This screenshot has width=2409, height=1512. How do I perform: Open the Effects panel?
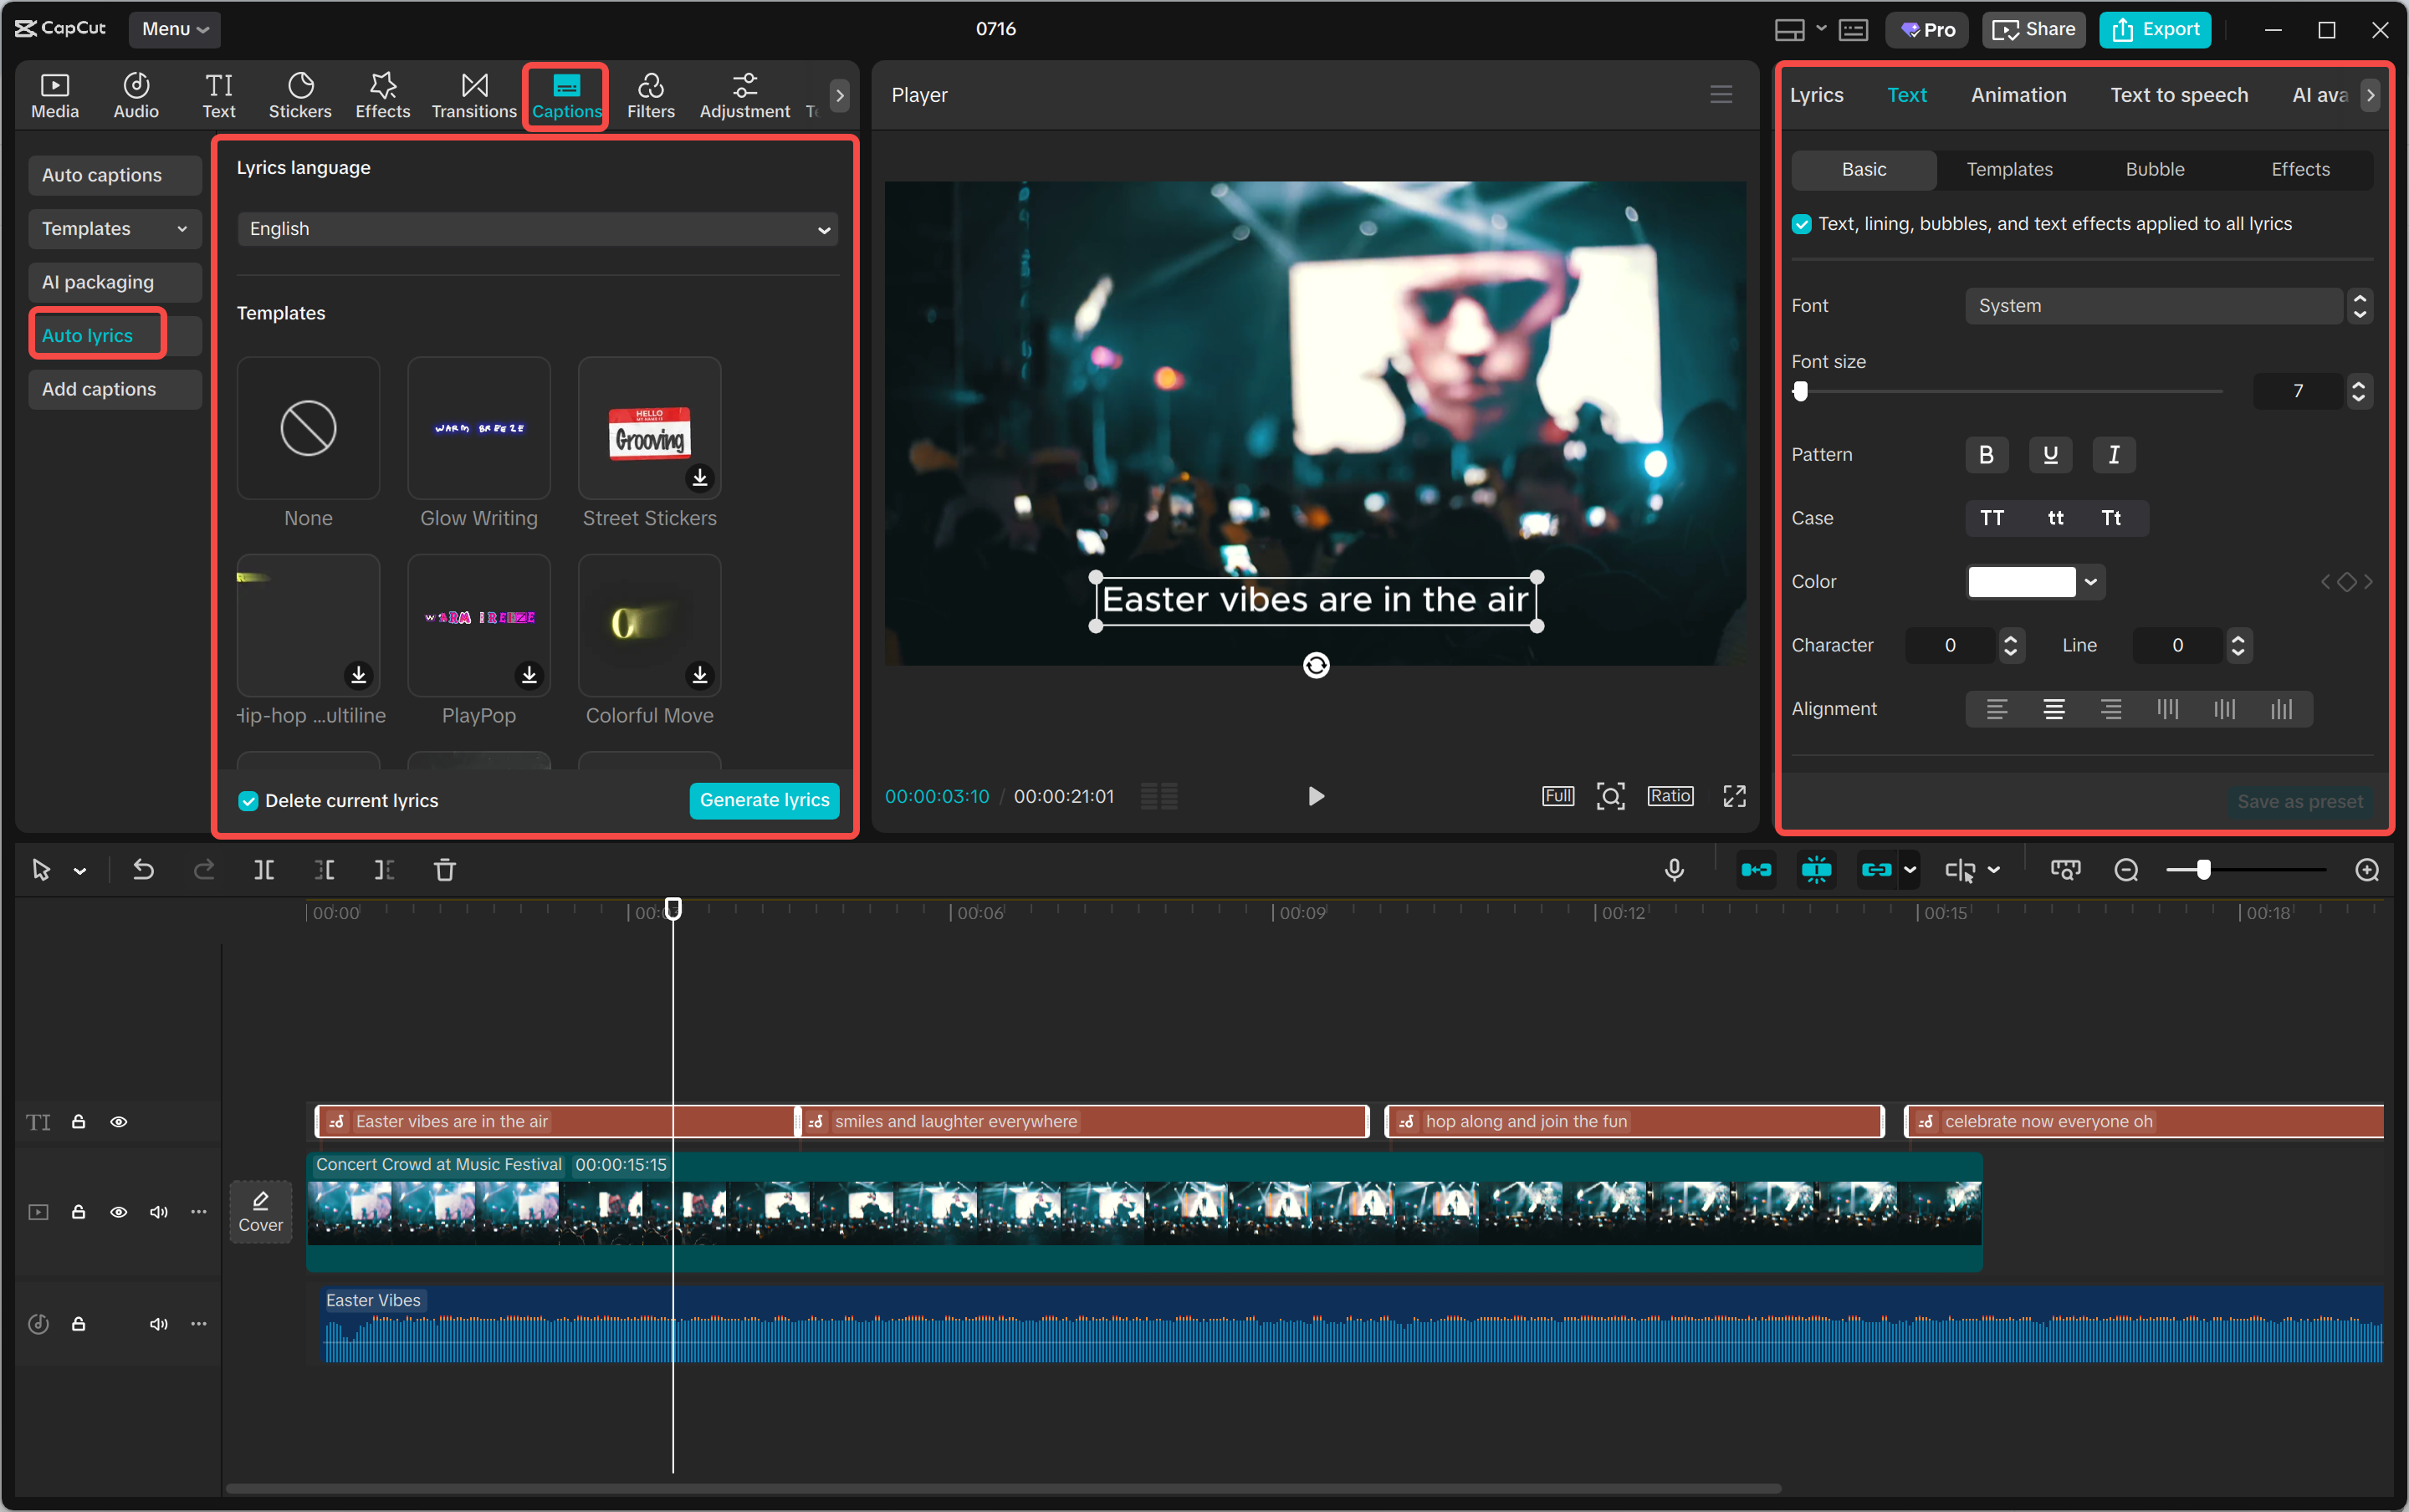click(x=381, y=95)
